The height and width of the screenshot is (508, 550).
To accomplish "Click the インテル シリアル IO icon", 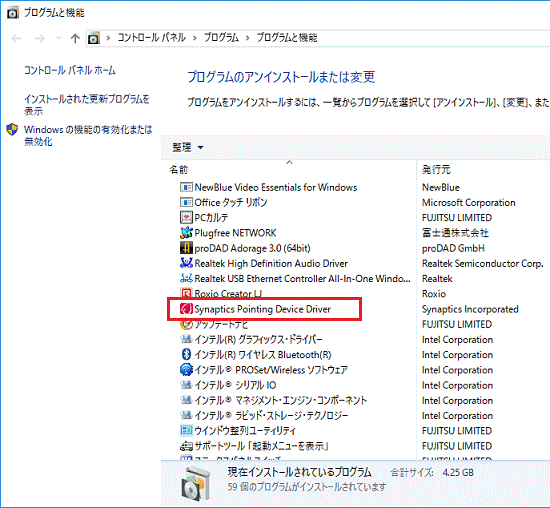I will (186, 385).
